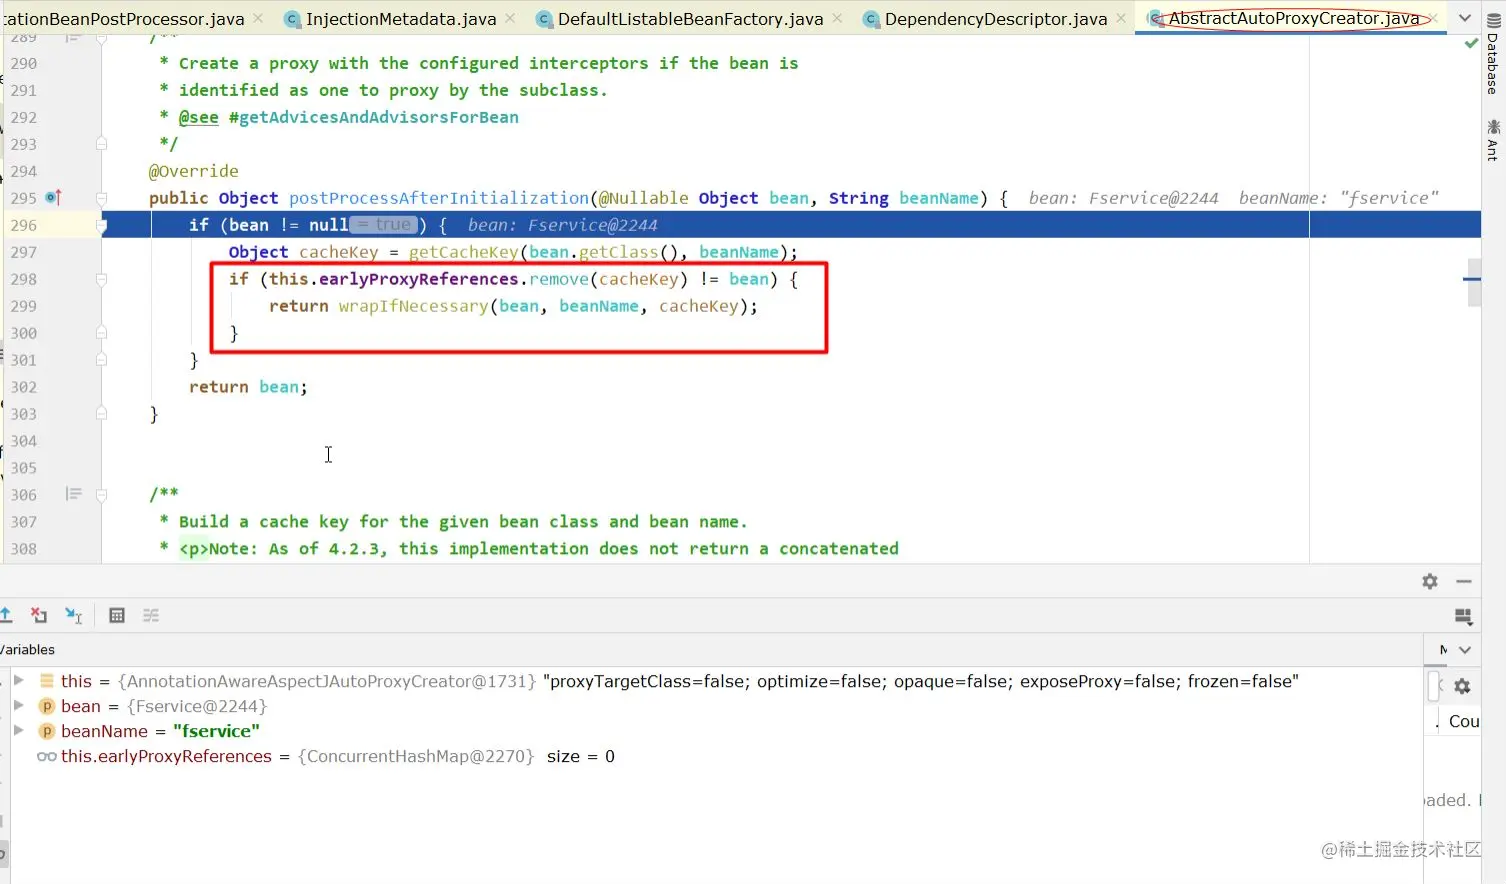Viewport: 1506px width, 884px height.
Task: Click the class icon on DefaultListableBeanFactory.java tab
Action: pyautogui.click(x=545, y=19)
